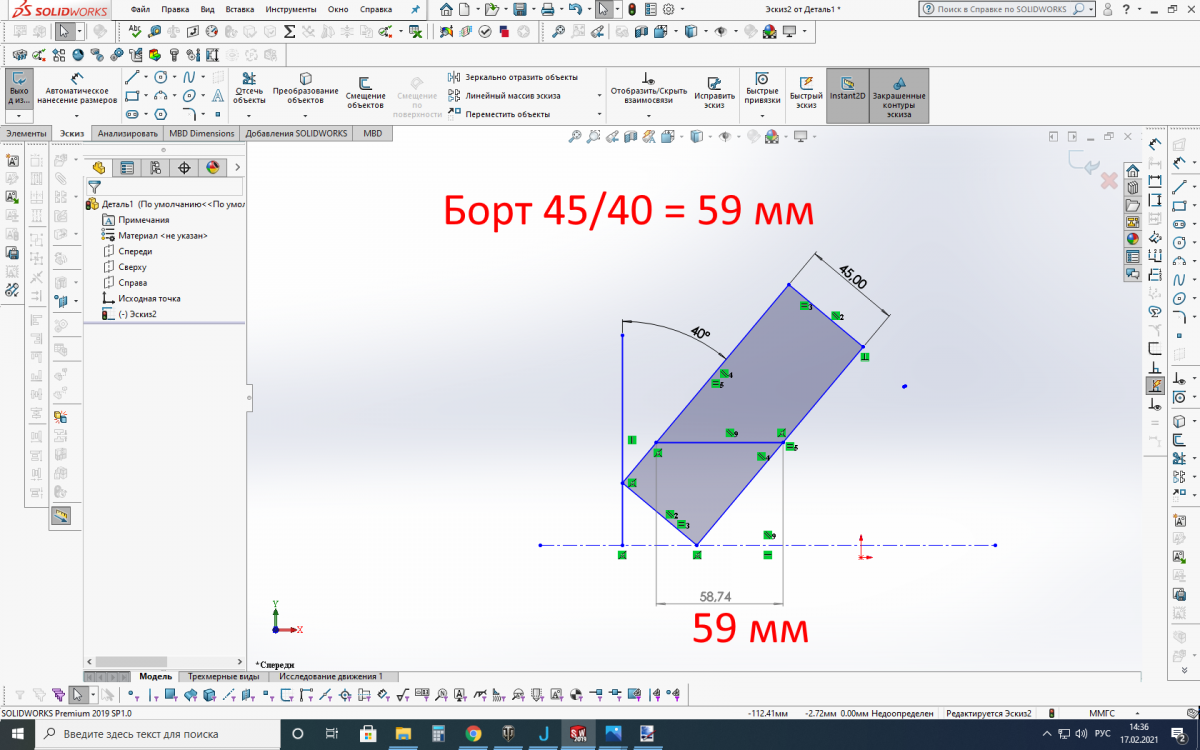Click the Windows taskbar search box
This screenshot has width=1200, height=750.
pyautogui.click(x=157, y=734)
